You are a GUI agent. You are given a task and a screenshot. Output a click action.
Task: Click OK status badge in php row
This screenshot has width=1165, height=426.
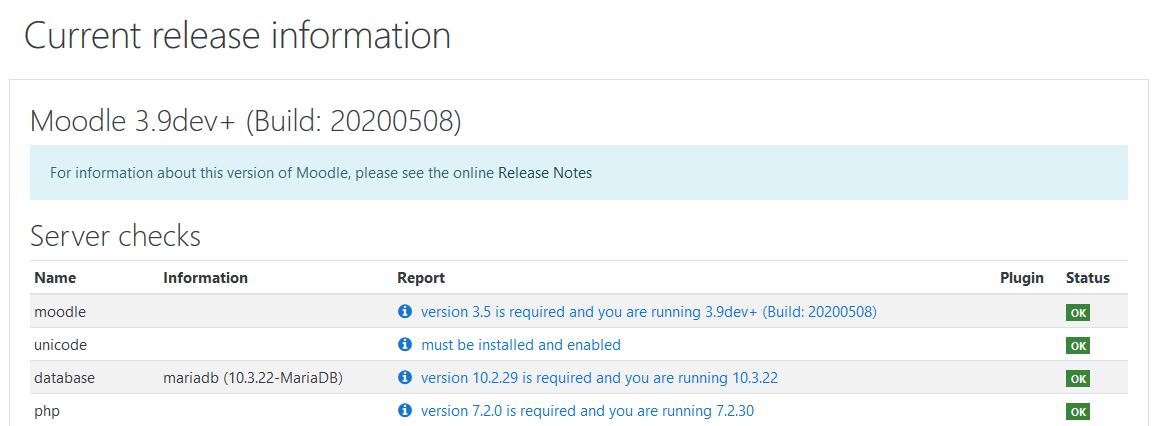(x=1078, y=411)
